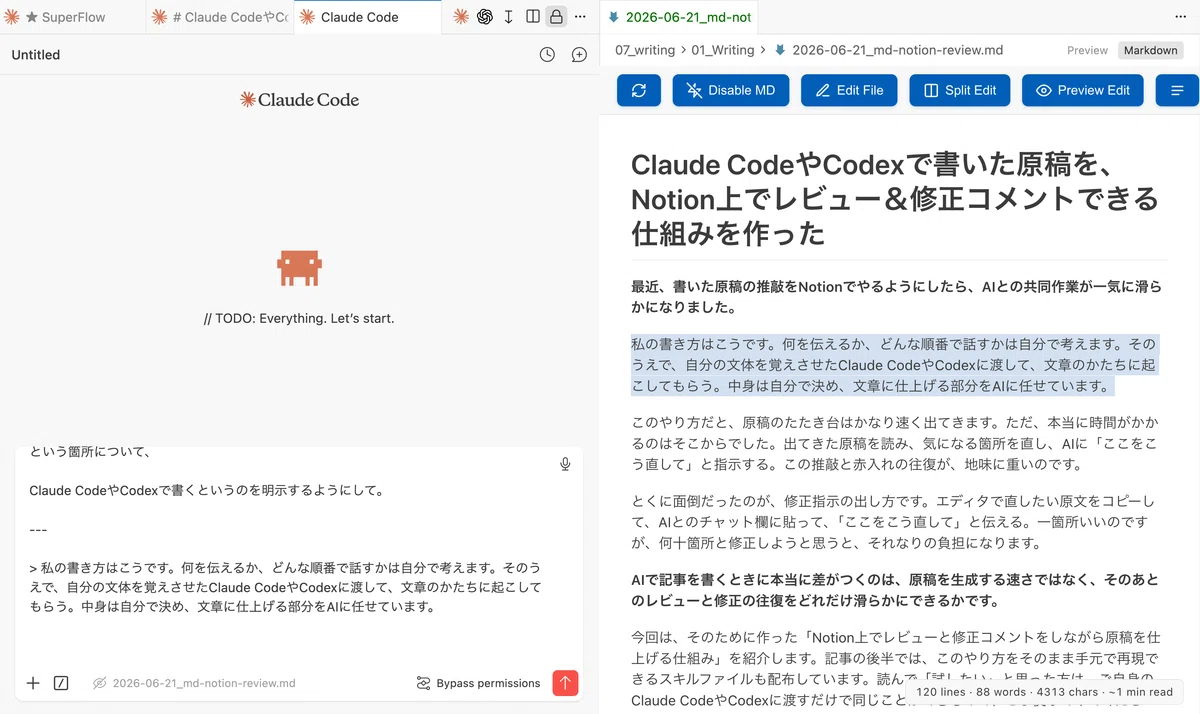Viewport: 1200px width, 714px height.
Task: Switch to the '# Claude CodeやCo' tab
Action: [x=220, y=17]
